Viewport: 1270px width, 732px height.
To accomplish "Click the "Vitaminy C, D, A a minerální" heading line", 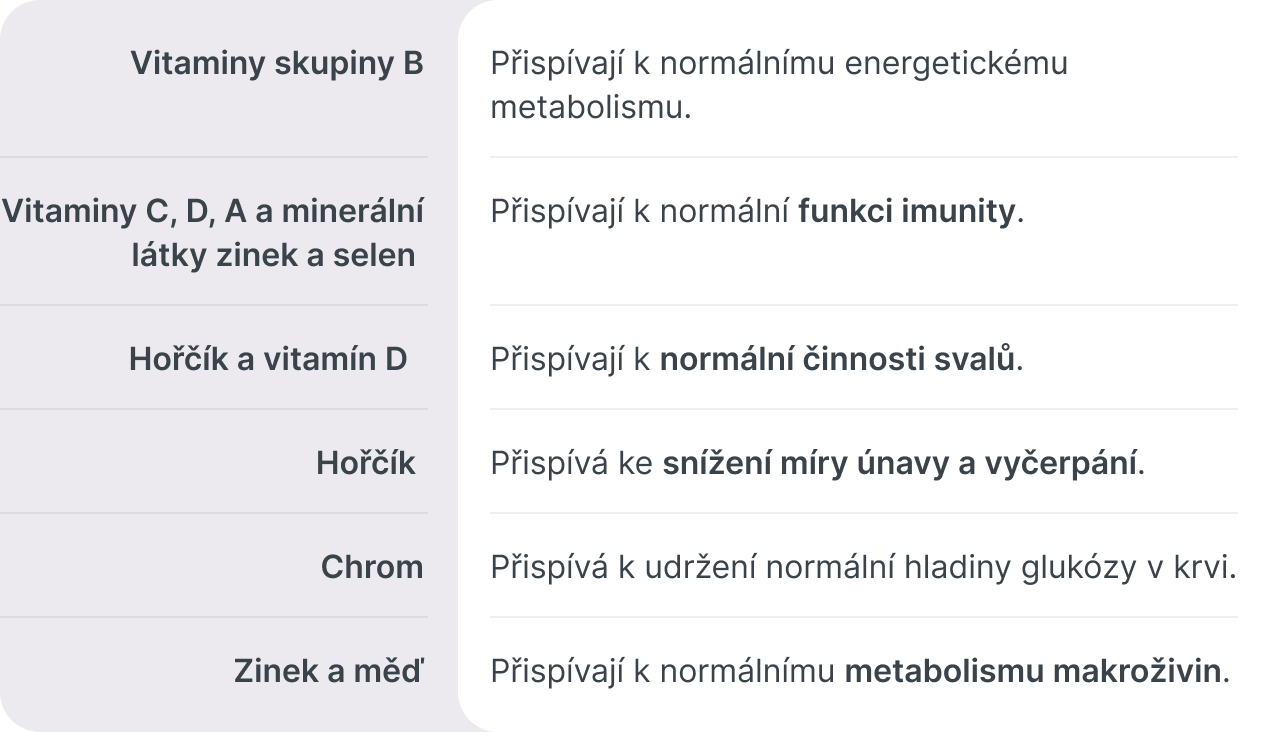I will pyautogui.click(x=212, y=212).
